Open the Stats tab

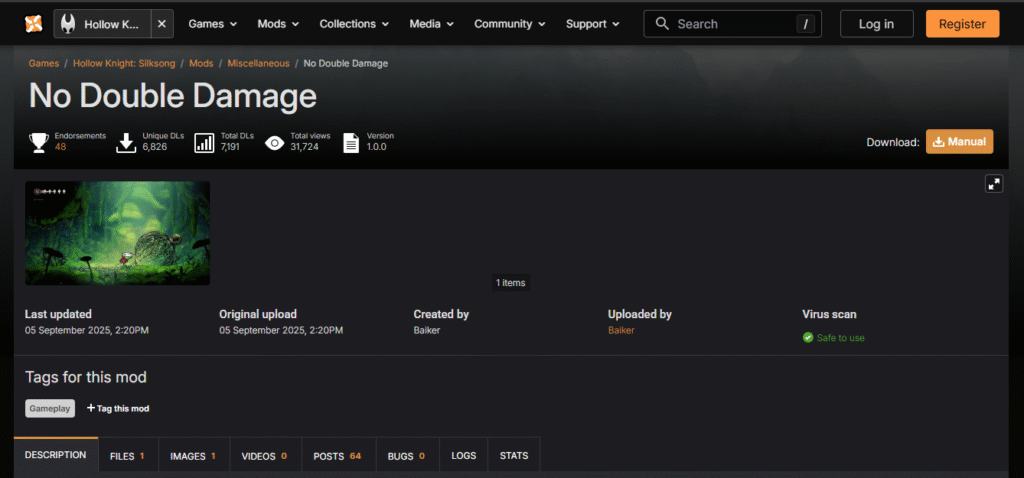pos(514,456)
